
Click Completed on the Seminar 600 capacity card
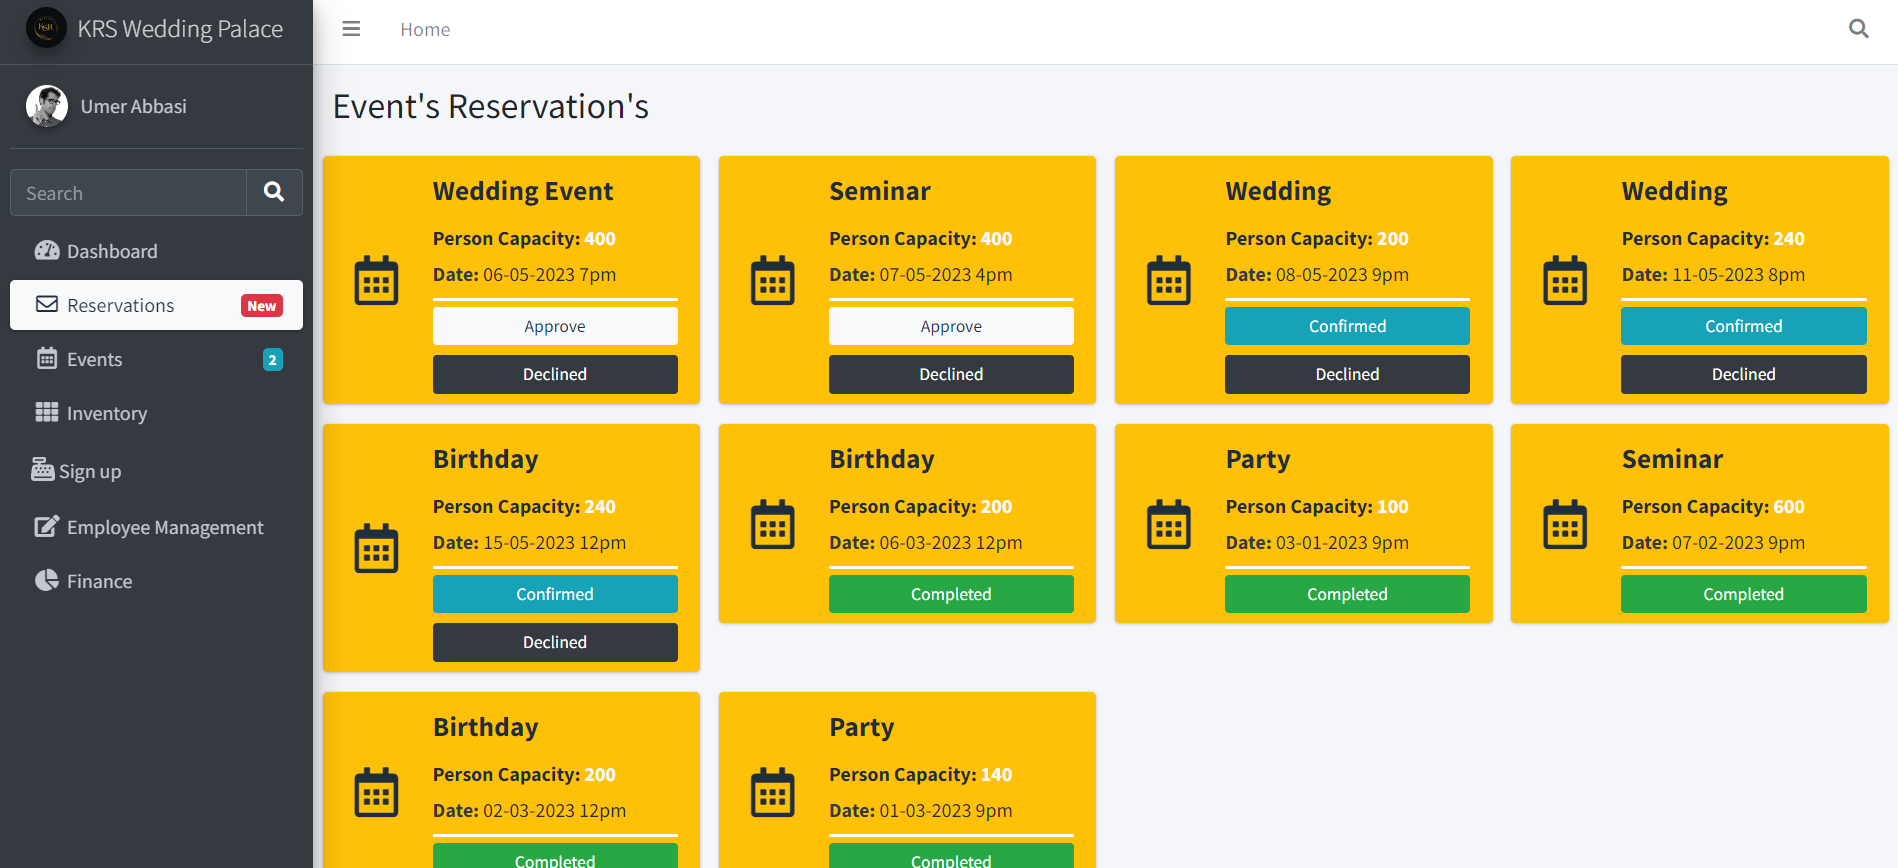(x=1743, y=594)
